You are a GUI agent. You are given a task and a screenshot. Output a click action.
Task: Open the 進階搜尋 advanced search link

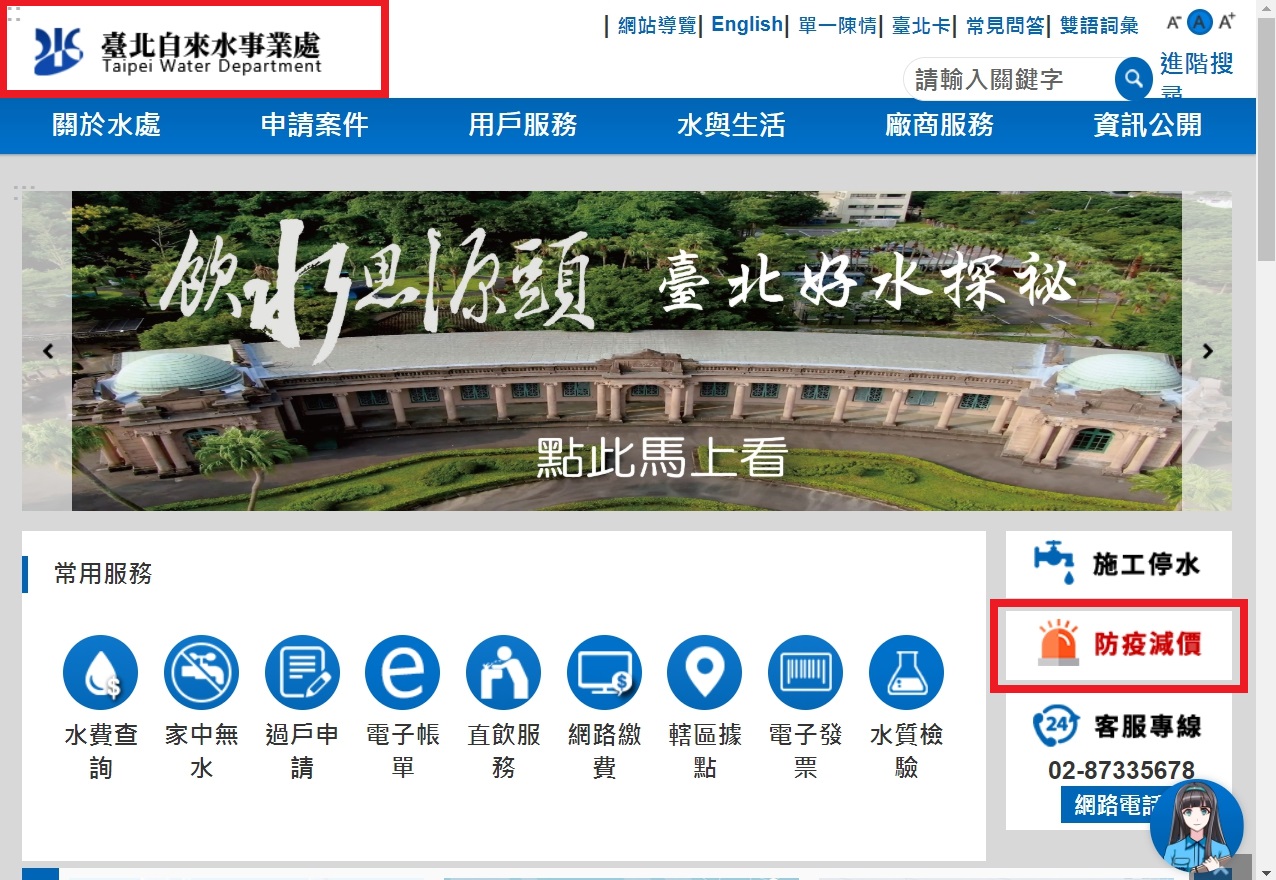click(x=1197, y=76)
